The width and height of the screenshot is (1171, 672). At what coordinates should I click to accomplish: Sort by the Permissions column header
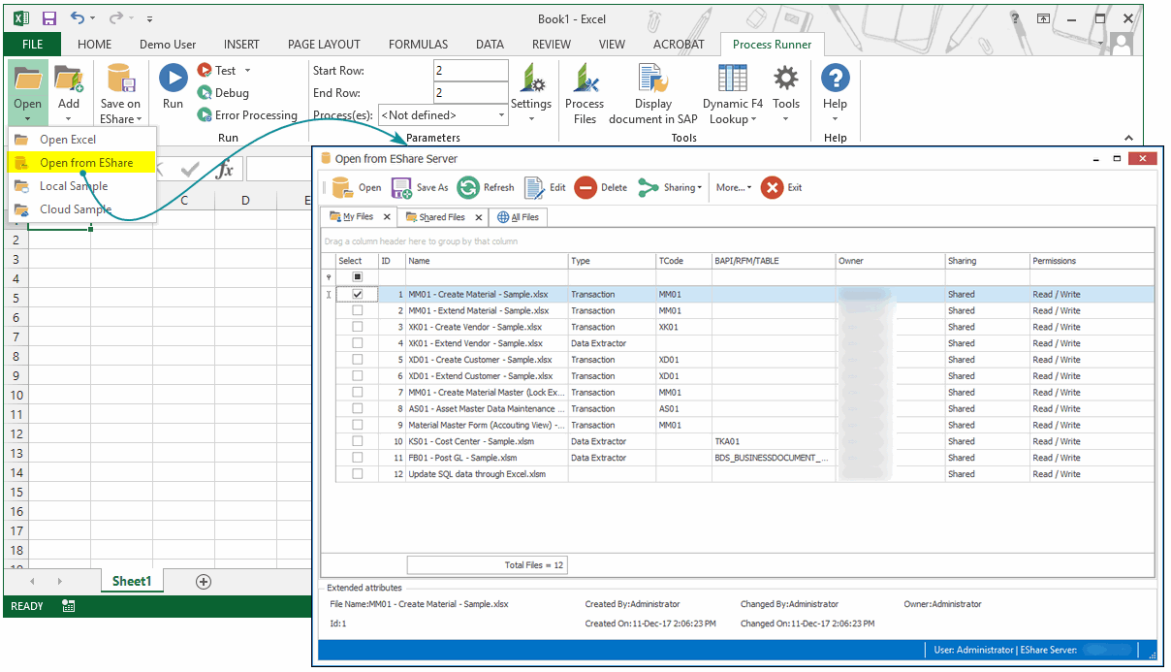[x=1092, y=261]
